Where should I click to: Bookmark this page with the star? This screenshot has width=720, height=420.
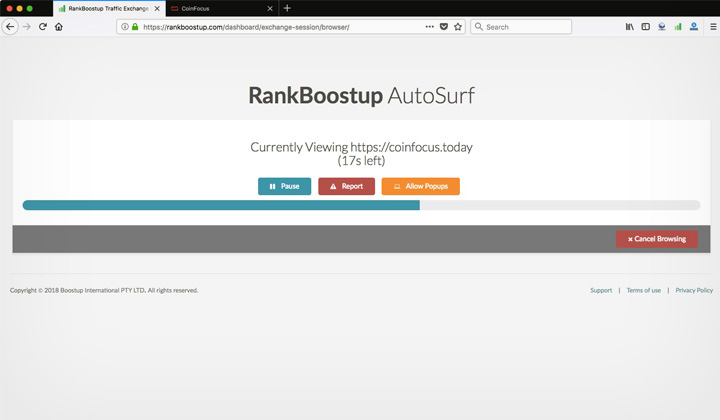458,27
